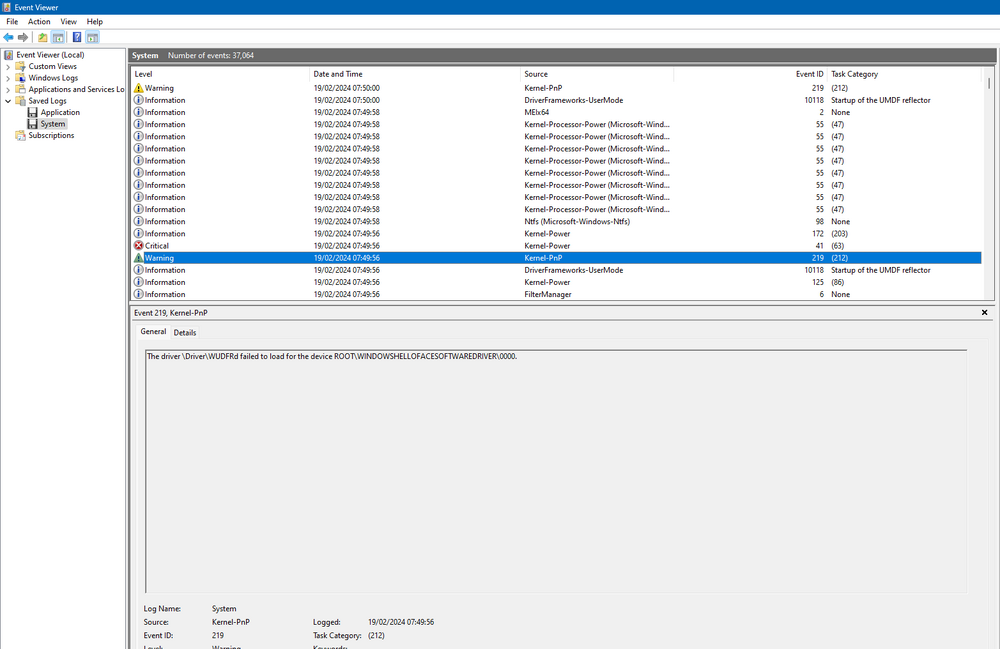This screenshot has height=649, width=1000.
Task: Select the FilterManager event row
Action: click(x=556, y=294)
